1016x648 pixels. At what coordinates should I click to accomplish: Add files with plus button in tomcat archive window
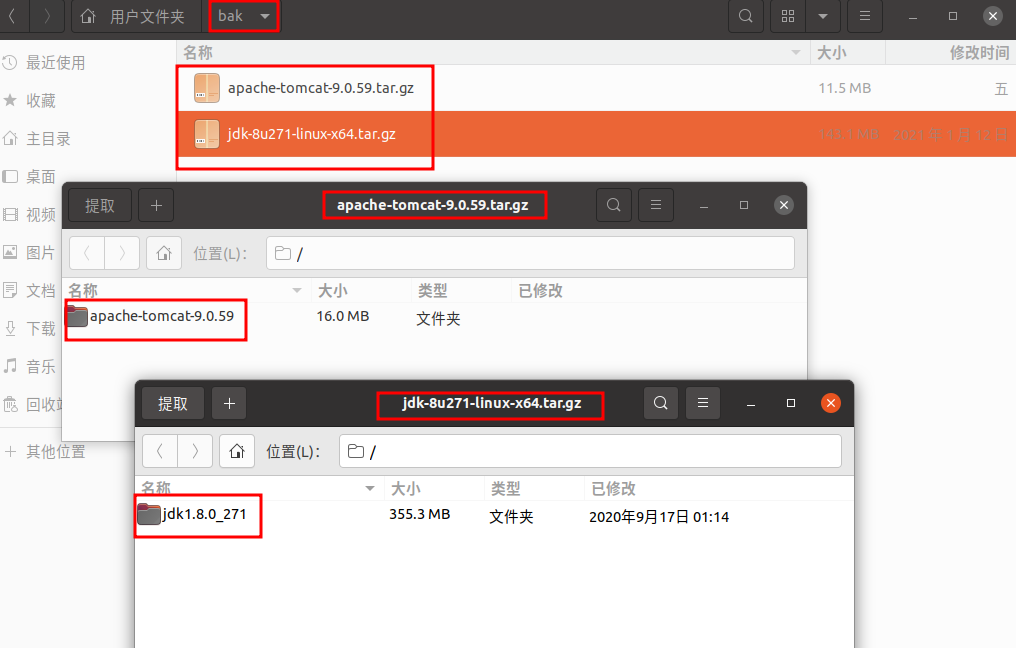(x=156, y=205)
